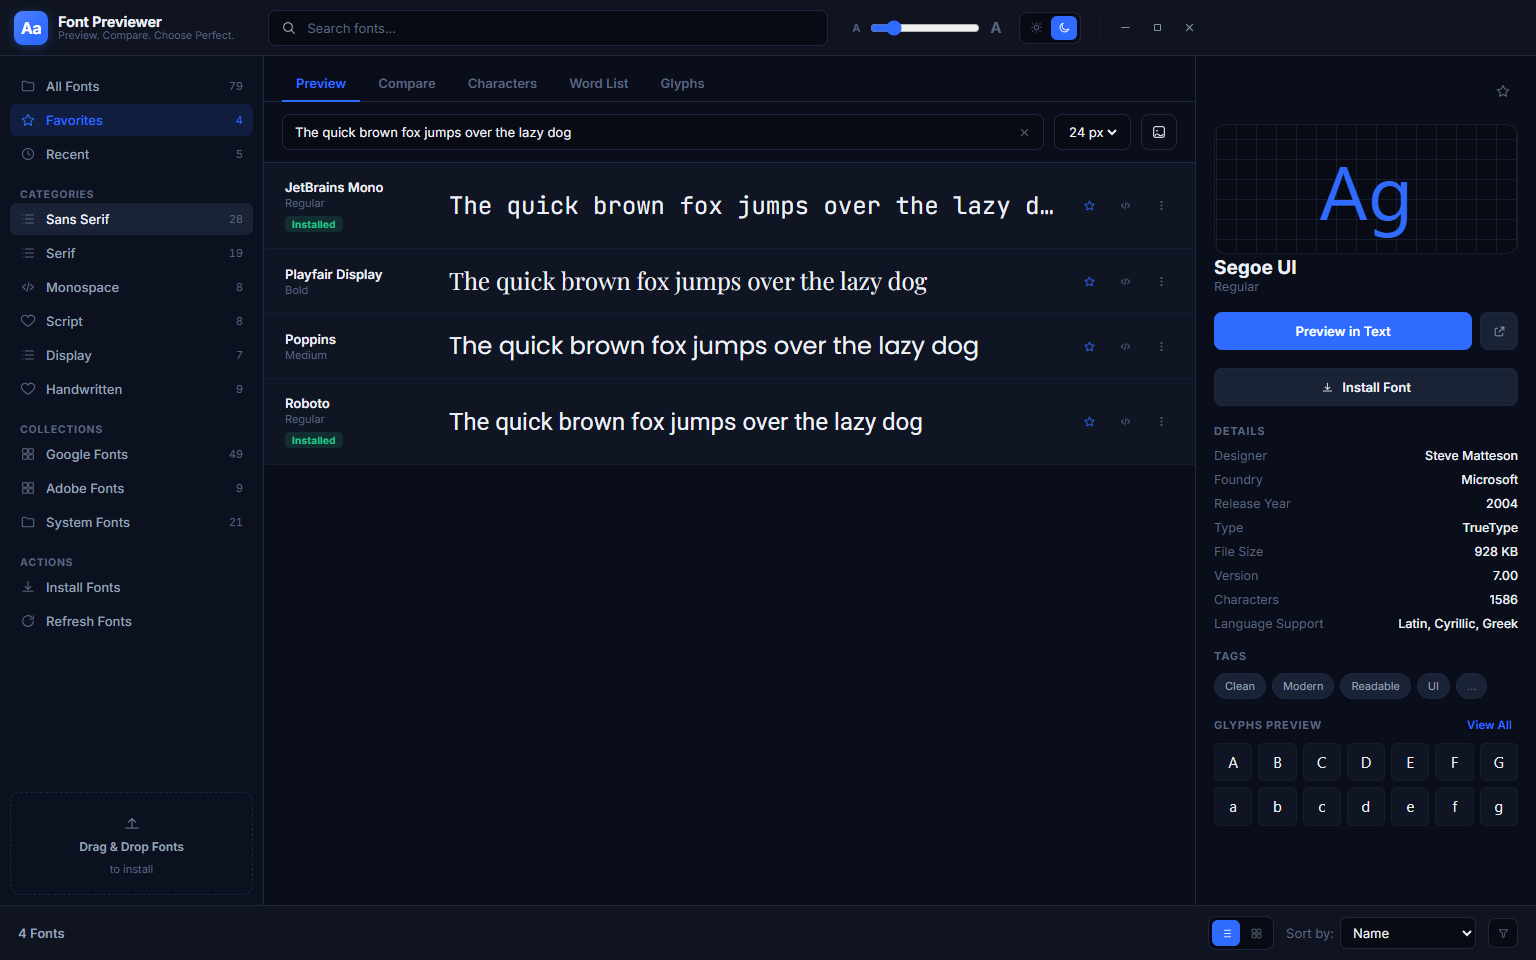1536x960 pixels.
Task: Toggle the favorite star for Playfair Display
Action: click(x=1089, y=282)
